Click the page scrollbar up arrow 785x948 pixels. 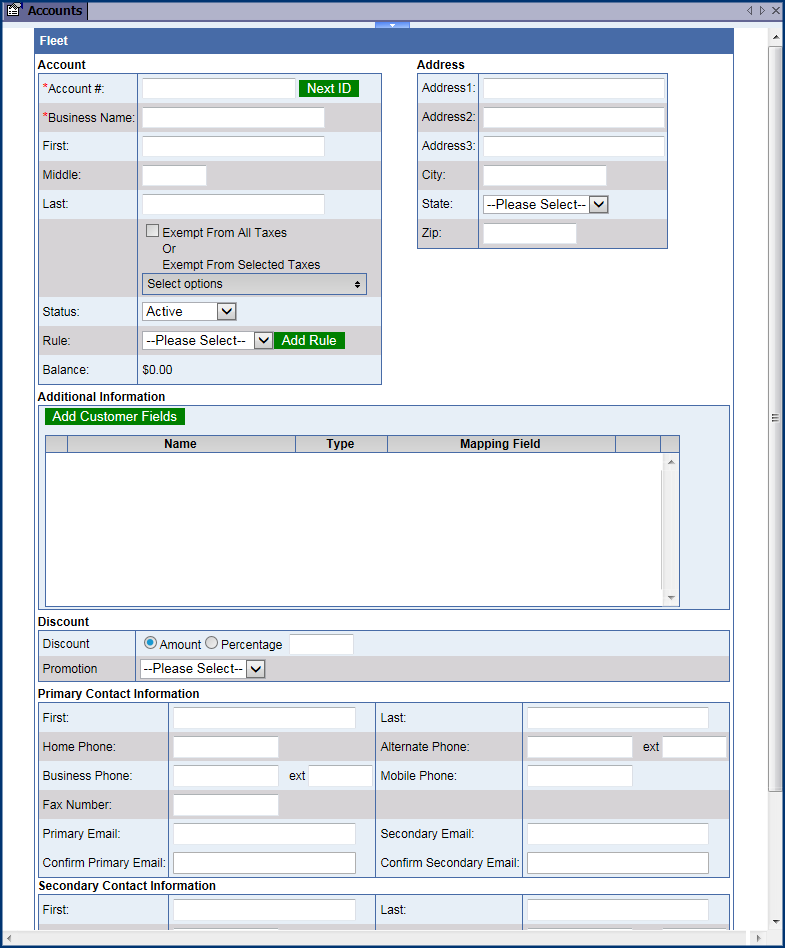(775, 35)
